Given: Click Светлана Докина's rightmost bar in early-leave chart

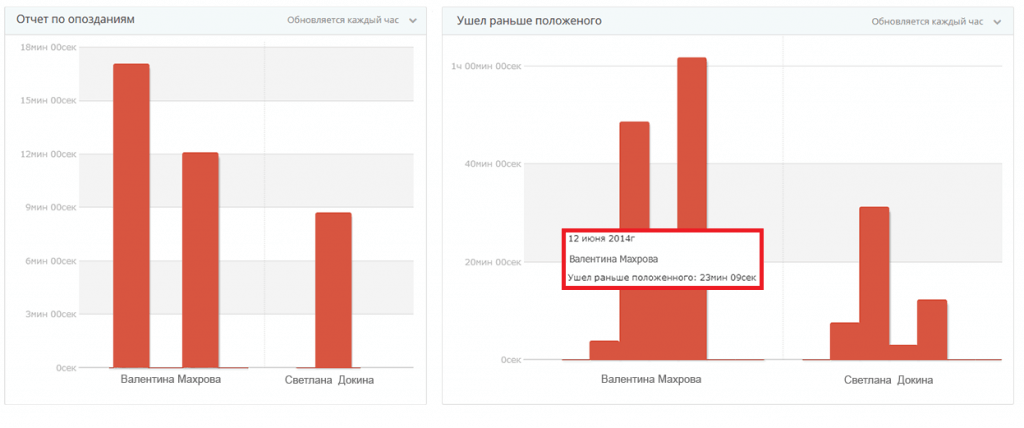Looking at the screenshot, I should (932, 330).
